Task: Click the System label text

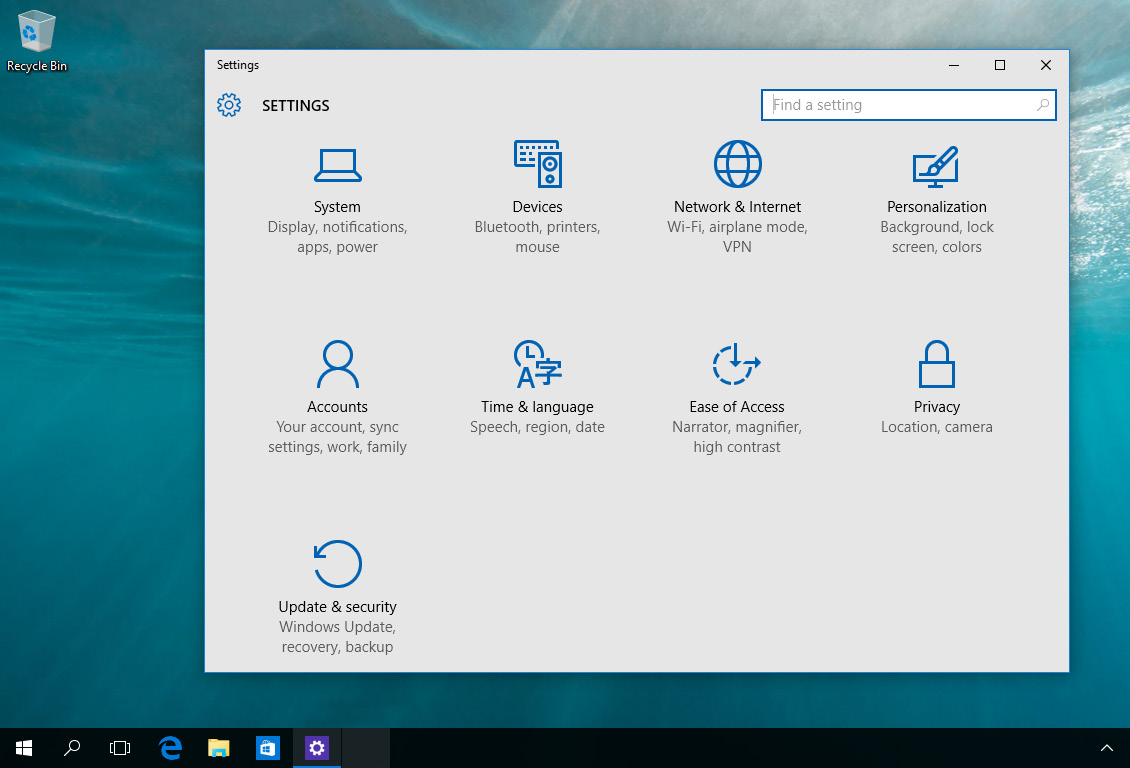Action: pyautogui.click(x=337, y=207)
